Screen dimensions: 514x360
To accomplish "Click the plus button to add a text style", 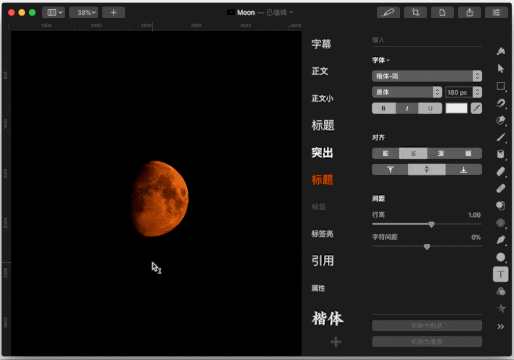I will coord(336,342).
